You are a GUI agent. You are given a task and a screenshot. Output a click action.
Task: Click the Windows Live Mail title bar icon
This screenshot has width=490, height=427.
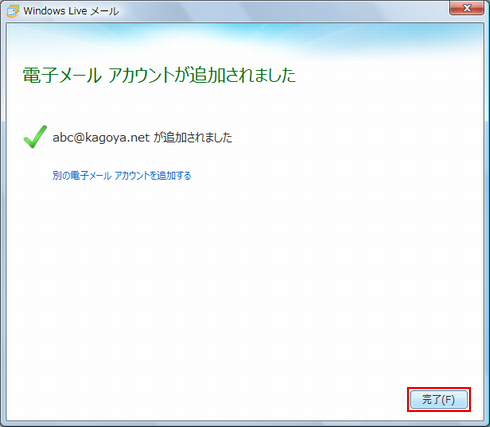pyautogui.click(x=13, y=11)
